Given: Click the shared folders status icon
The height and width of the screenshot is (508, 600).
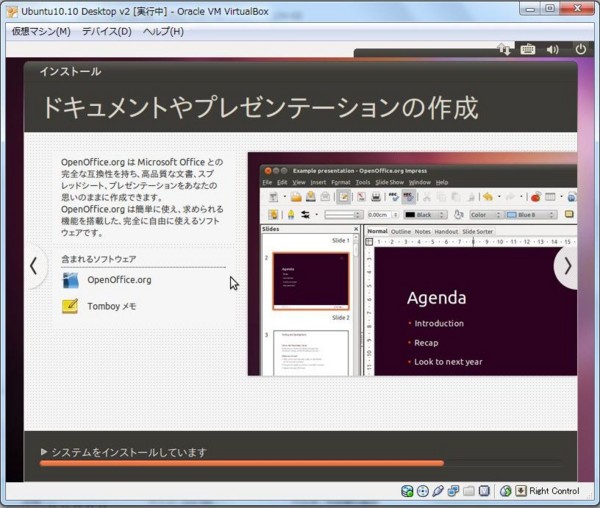Looking at the screenshot, I should [469, 491].
